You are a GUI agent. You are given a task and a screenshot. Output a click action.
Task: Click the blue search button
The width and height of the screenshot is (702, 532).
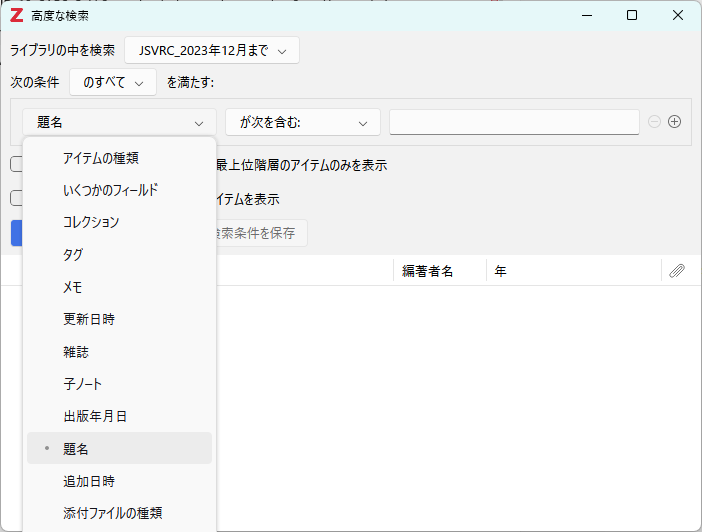click(x=17, y=233)
